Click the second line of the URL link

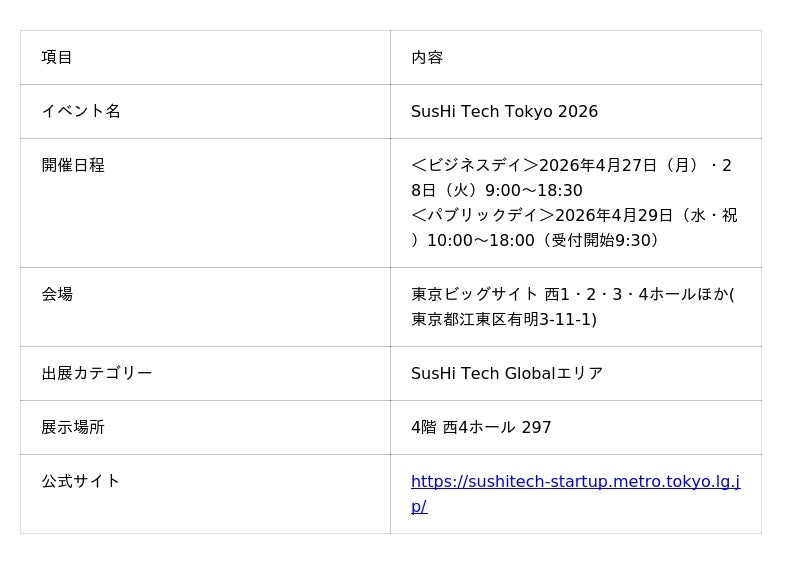tap(419, 506)
